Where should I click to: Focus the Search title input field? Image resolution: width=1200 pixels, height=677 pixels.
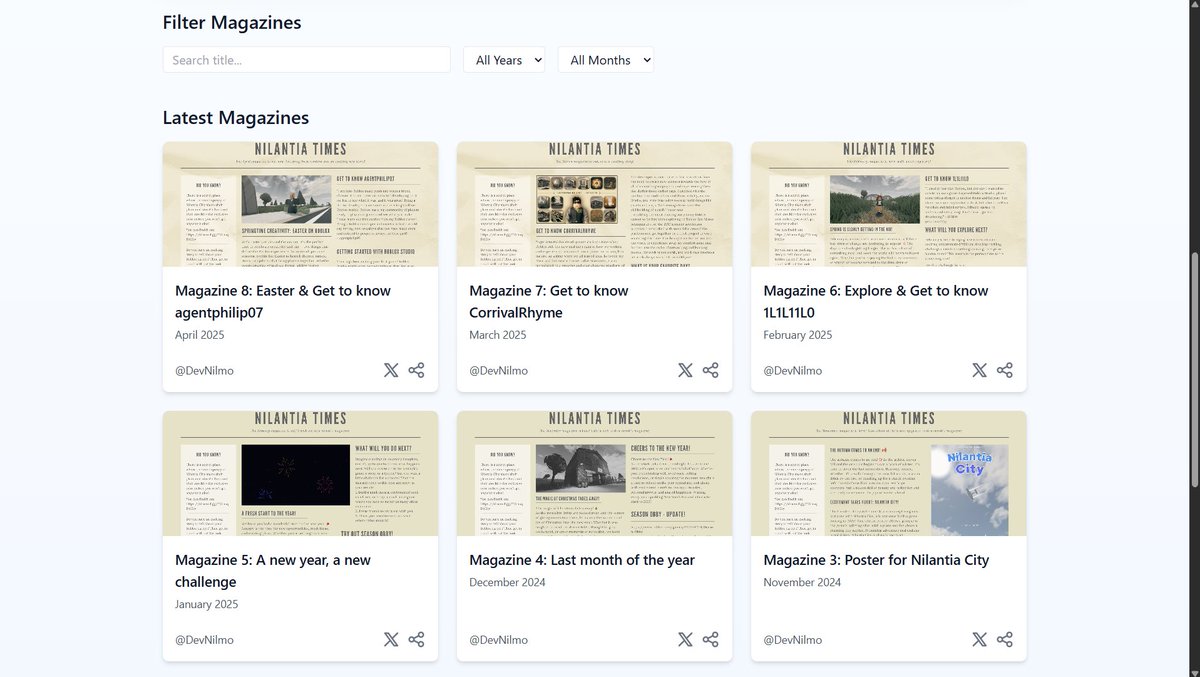coord(306,60)
